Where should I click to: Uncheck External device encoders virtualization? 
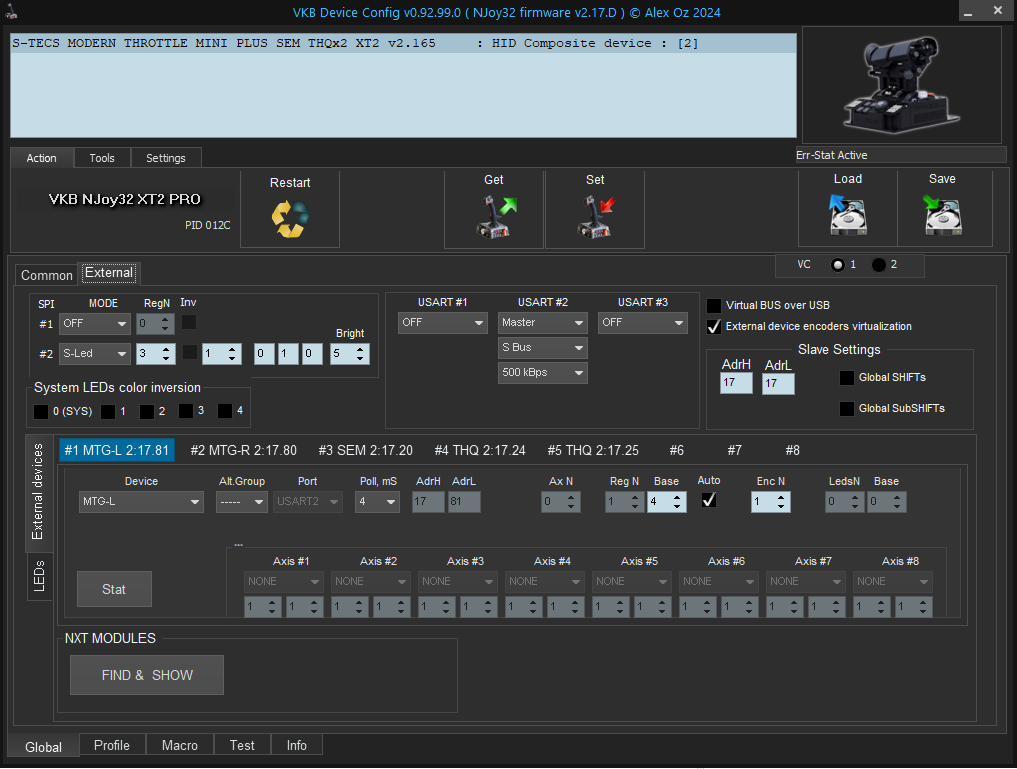pyautogui.click(x=714, y=326)
